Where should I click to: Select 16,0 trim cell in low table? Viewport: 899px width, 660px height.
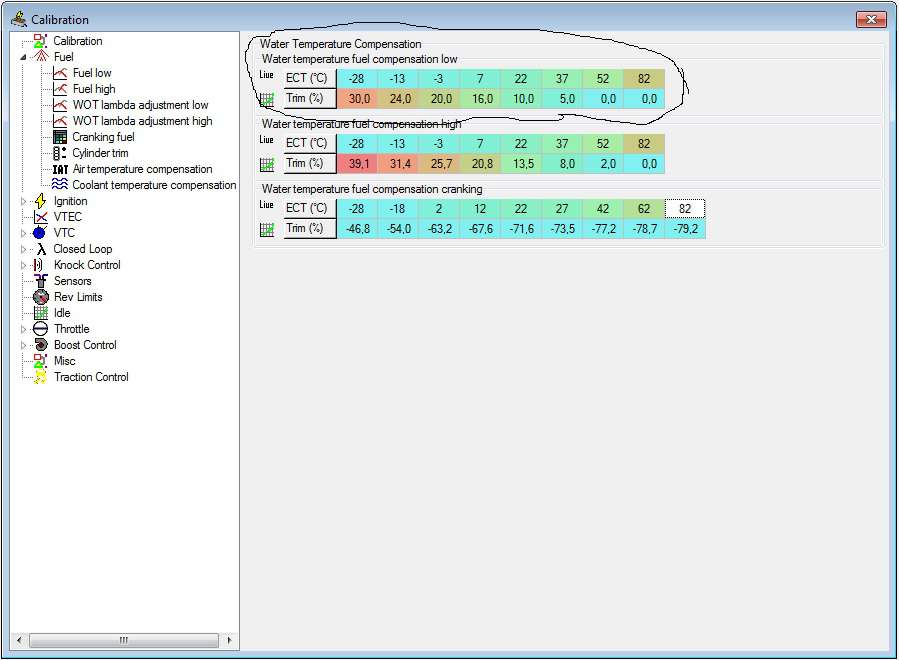tap(480, 99)
